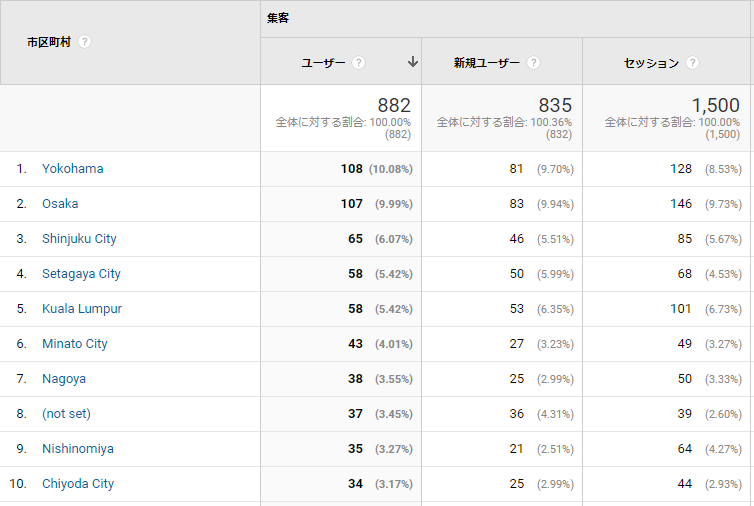This screenshot has height=506, width=754.
Task: Open the Yokohama city link
Action: click(73, 169)
